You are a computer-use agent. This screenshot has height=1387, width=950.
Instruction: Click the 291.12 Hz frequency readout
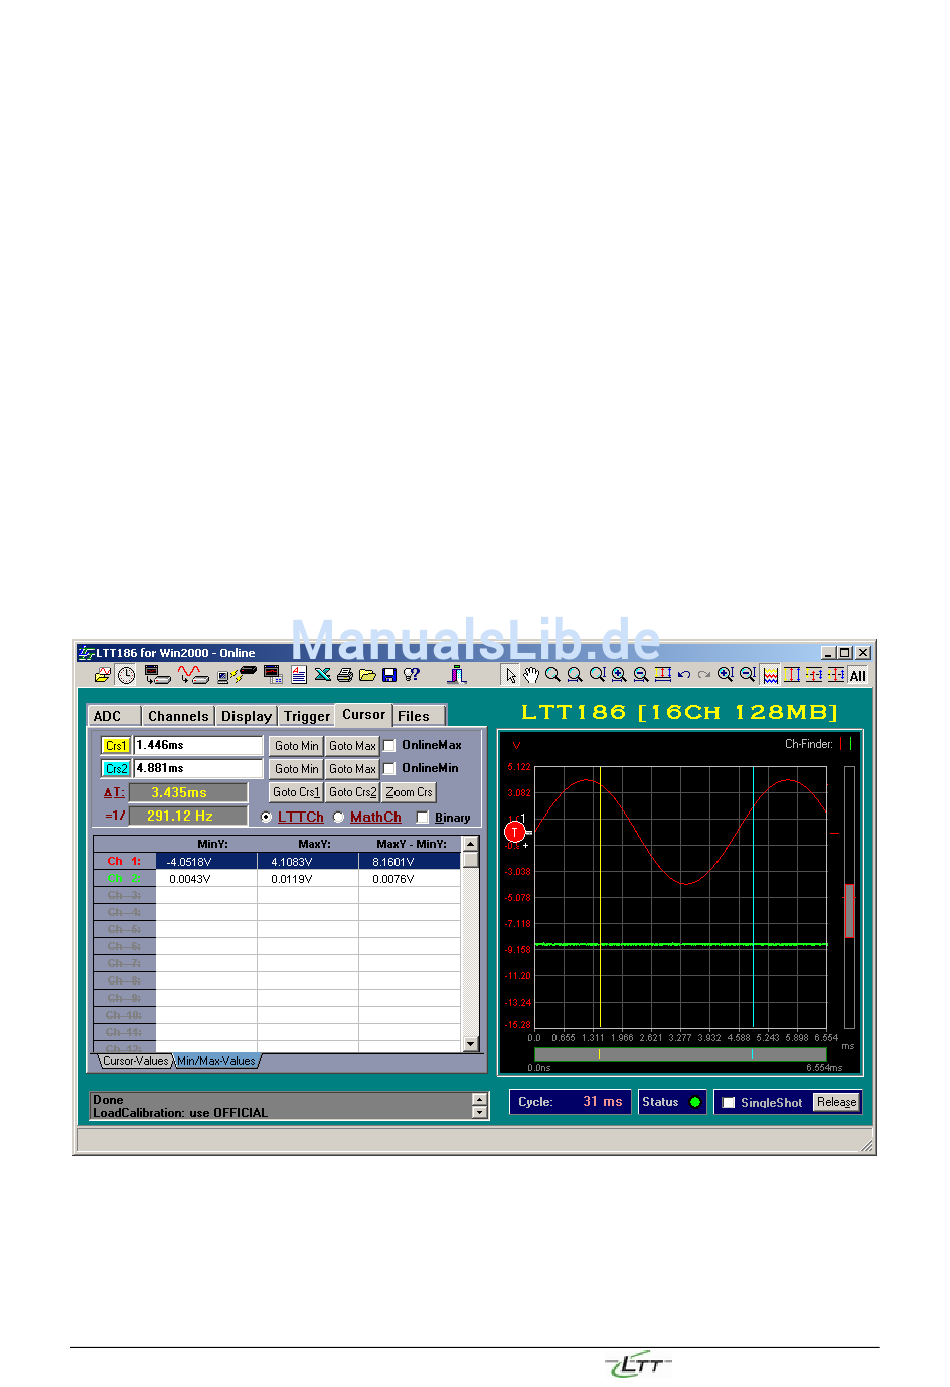click(x=188, y=816)
